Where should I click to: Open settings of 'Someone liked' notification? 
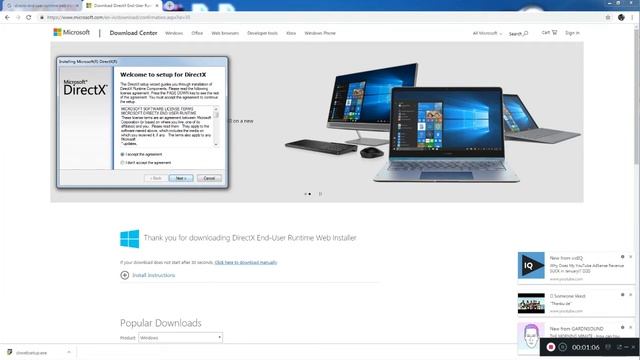622,294
